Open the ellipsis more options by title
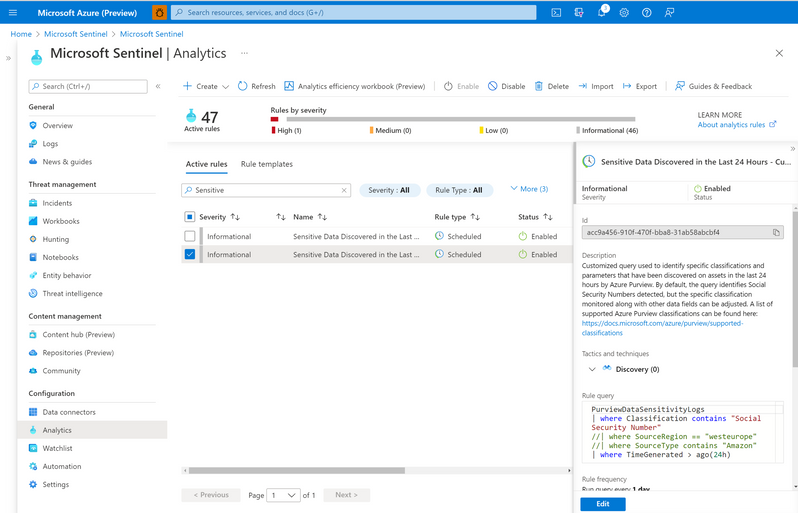798x513 pixels. pos(244,53)
